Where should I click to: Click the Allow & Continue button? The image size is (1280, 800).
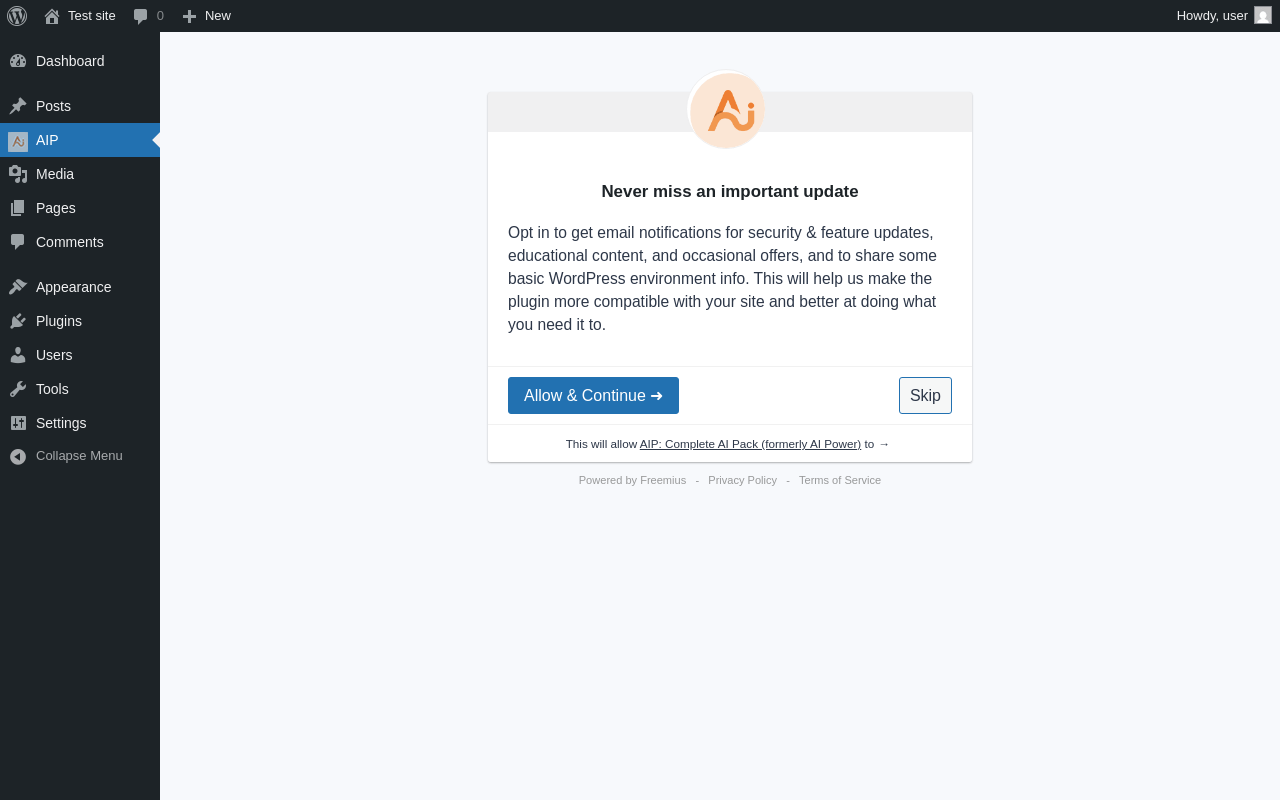coord(593,395)
